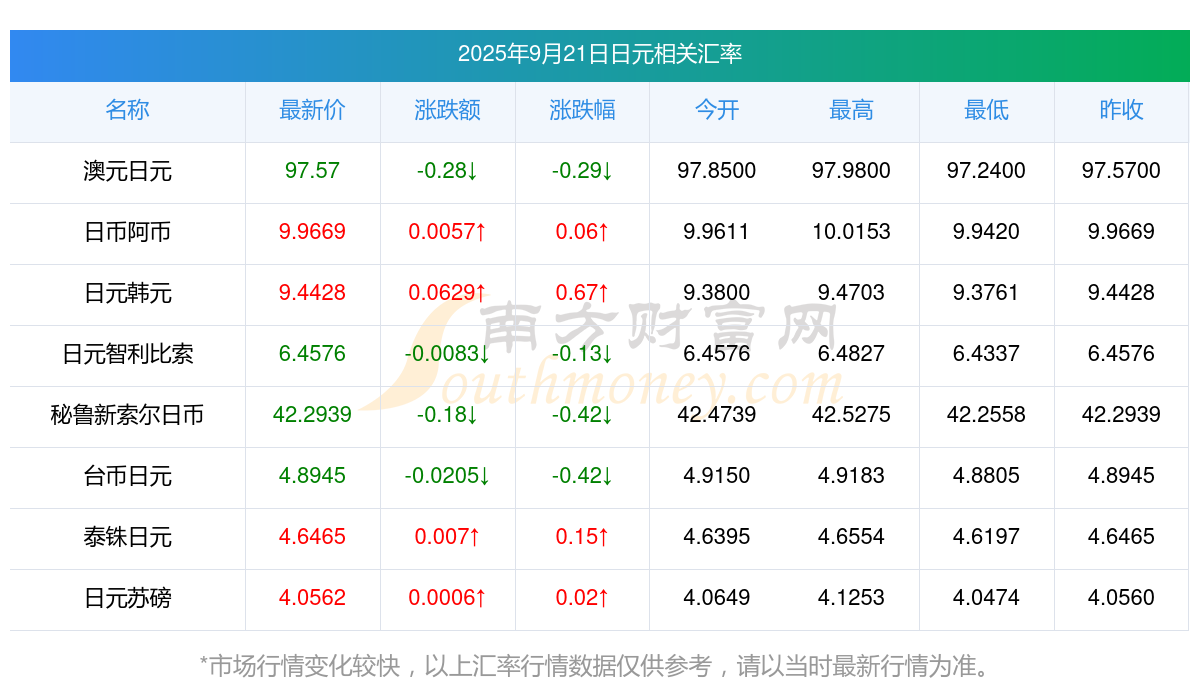Click the change amount 0.007↑
The width and height of the screenshot is (1200, 698).
click(448, 537)
